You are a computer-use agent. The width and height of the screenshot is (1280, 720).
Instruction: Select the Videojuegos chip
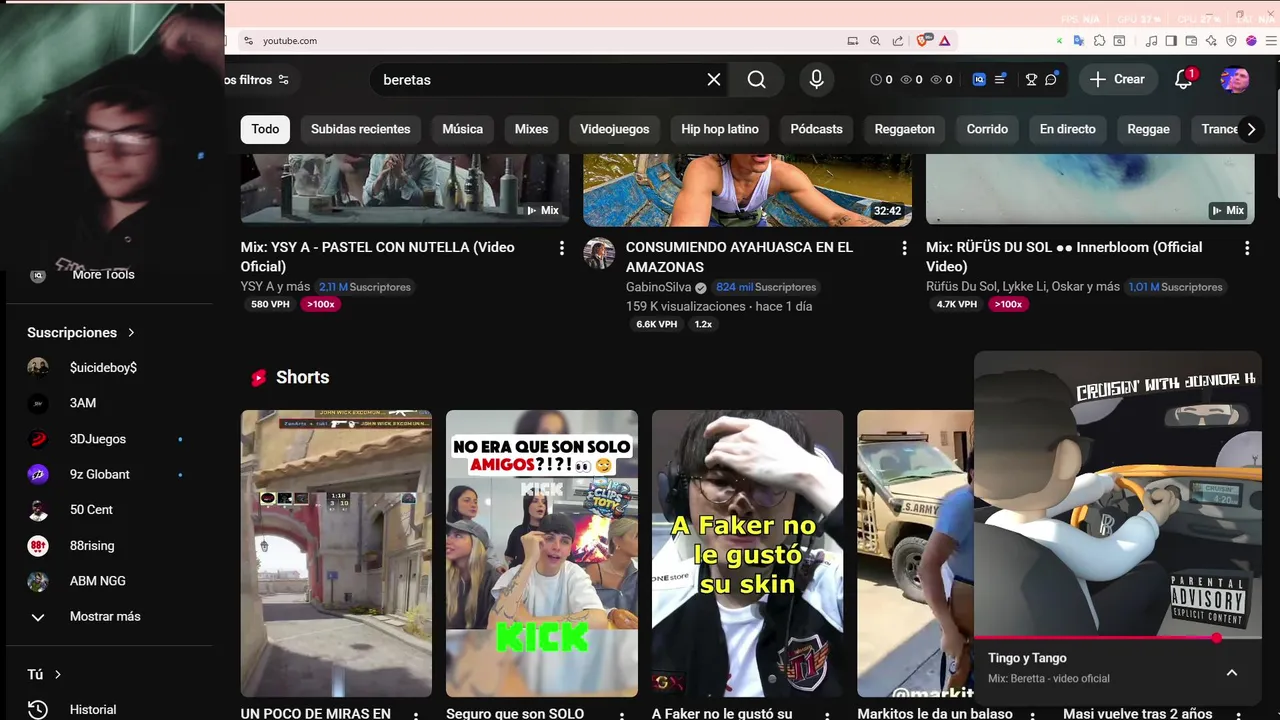pos(615,129)
